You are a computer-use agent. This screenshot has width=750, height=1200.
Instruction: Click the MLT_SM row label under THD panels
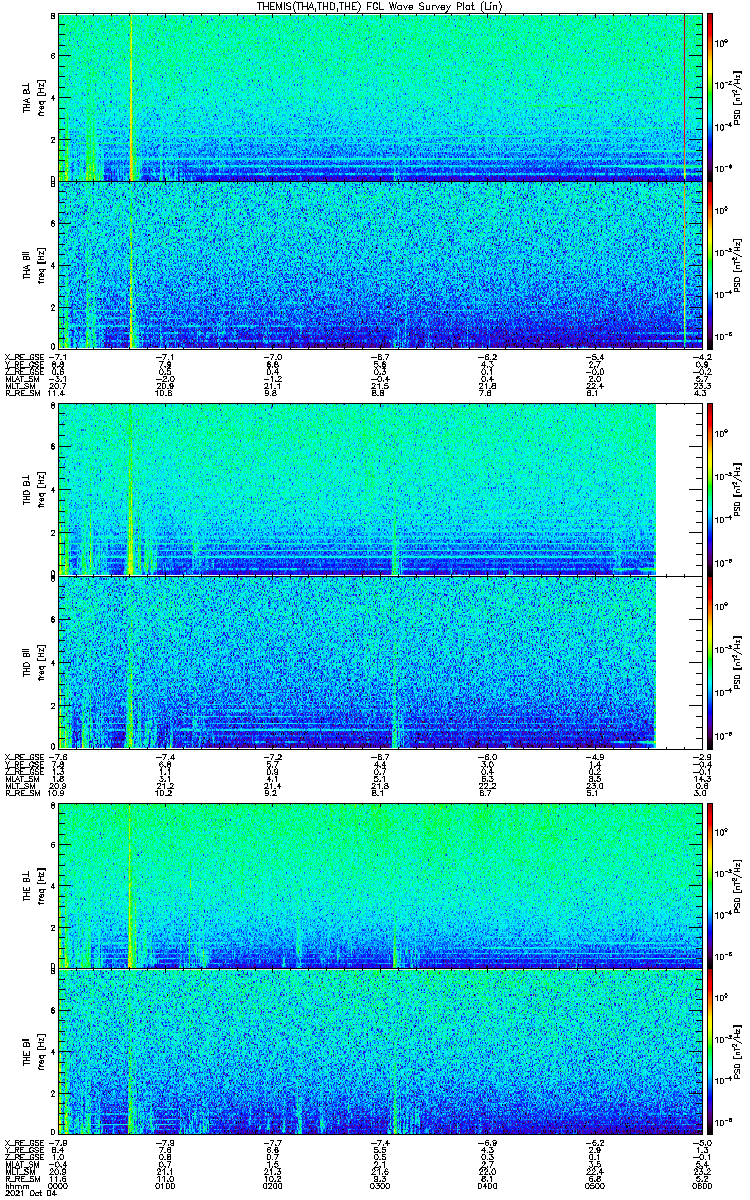click(20, 788)
